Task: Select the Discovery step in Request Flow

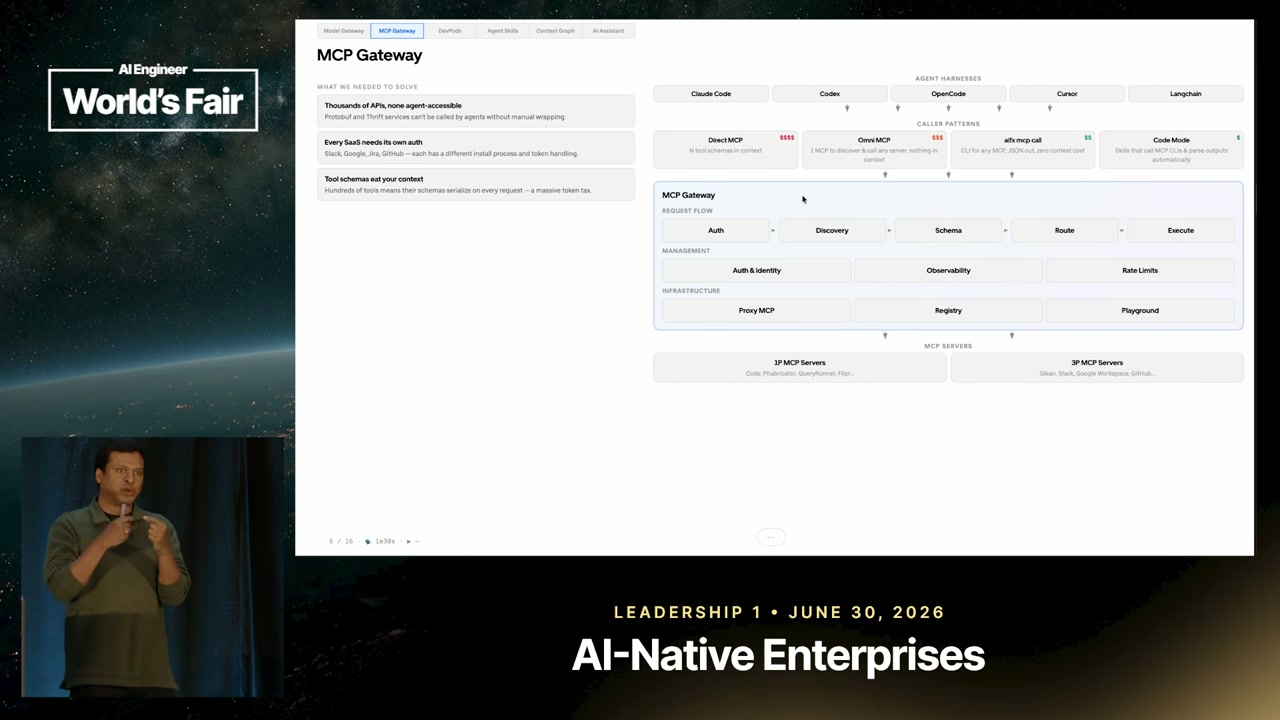Action: [x=832, y=231]
